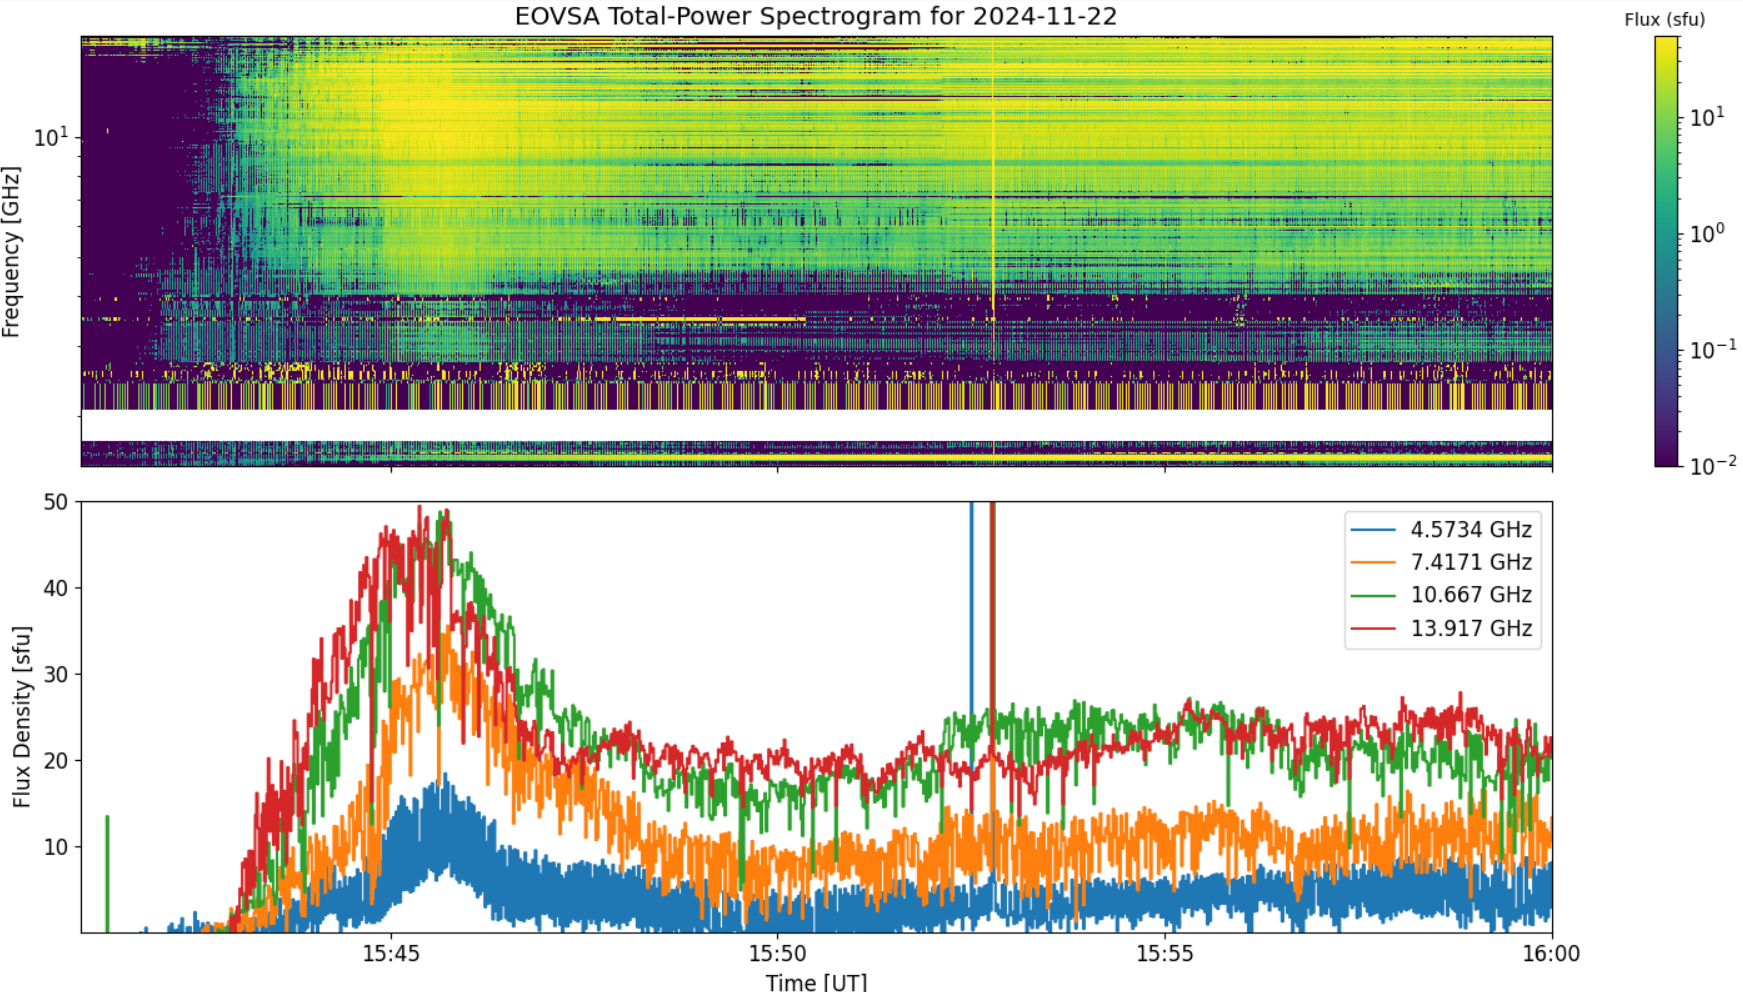
Task: Click the '10' flux density tick label
Action: click(56, 847)
